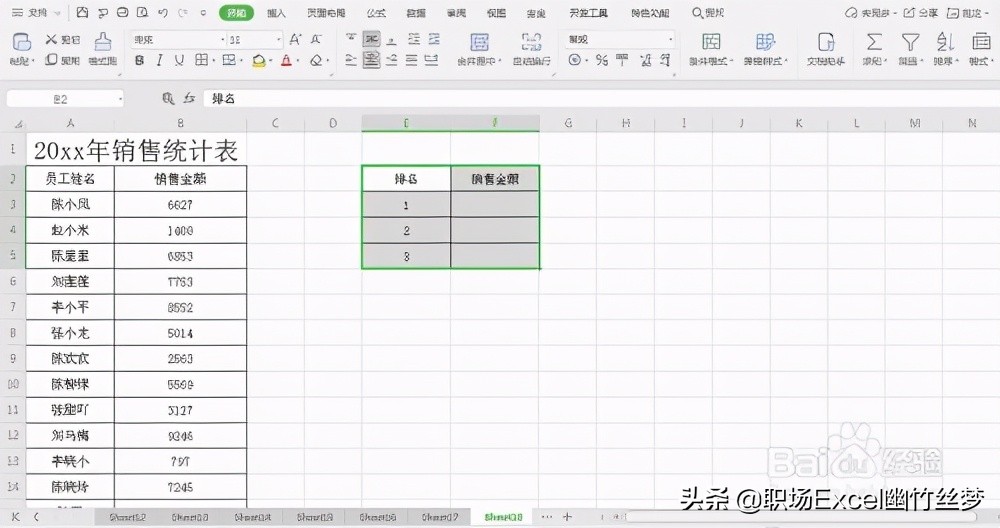Switch to the Insert ribbon tab
The height and width of the screenshot is (528, 1000).
[x=276, y=13]
